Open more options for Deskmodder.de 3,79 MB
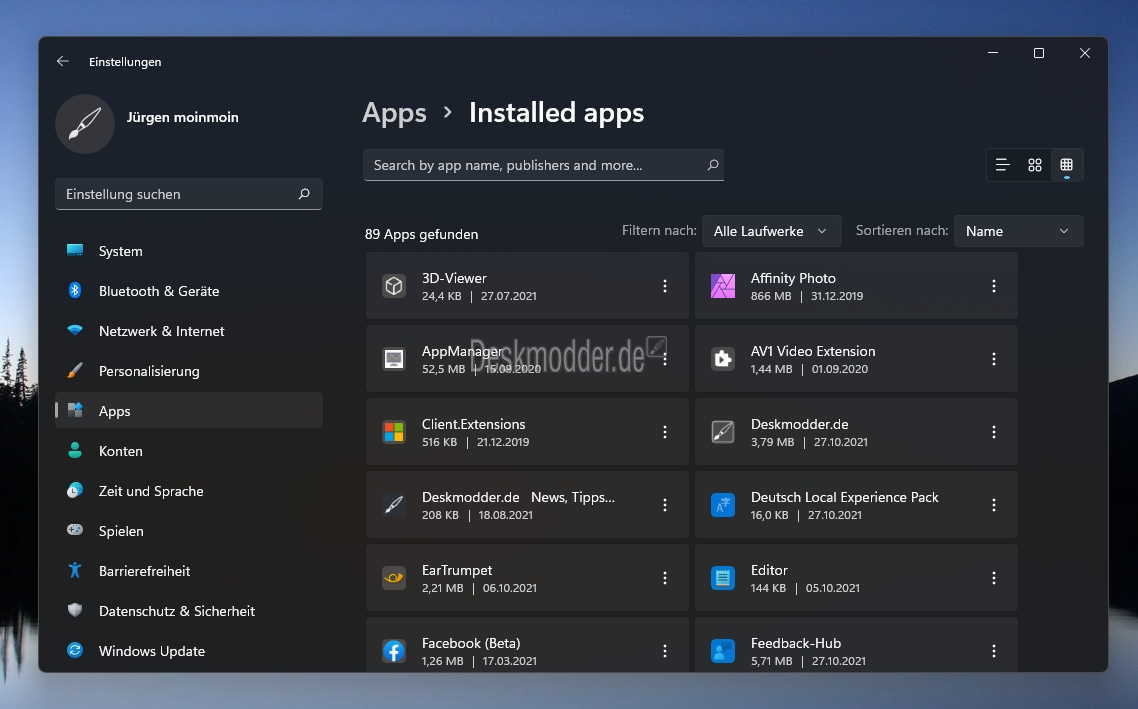1138x709 pixels. [x=994, y=432]
